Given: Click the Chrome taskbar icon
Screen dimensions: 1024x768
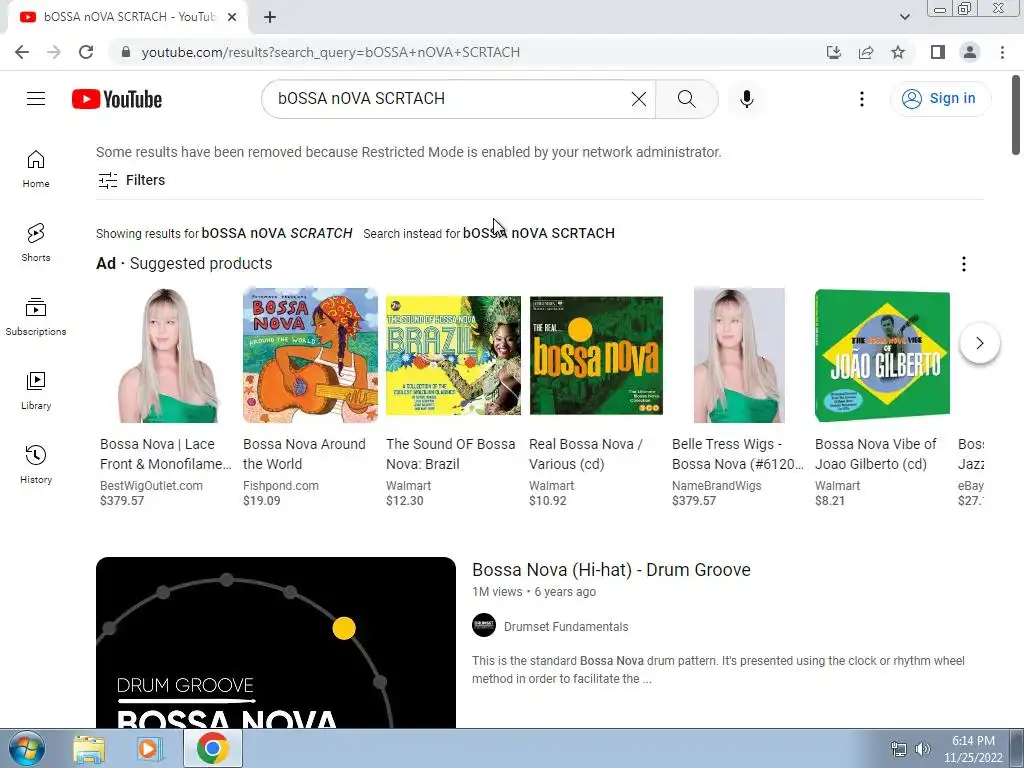Looking at the screenshot, I should (x=212, y=748).
